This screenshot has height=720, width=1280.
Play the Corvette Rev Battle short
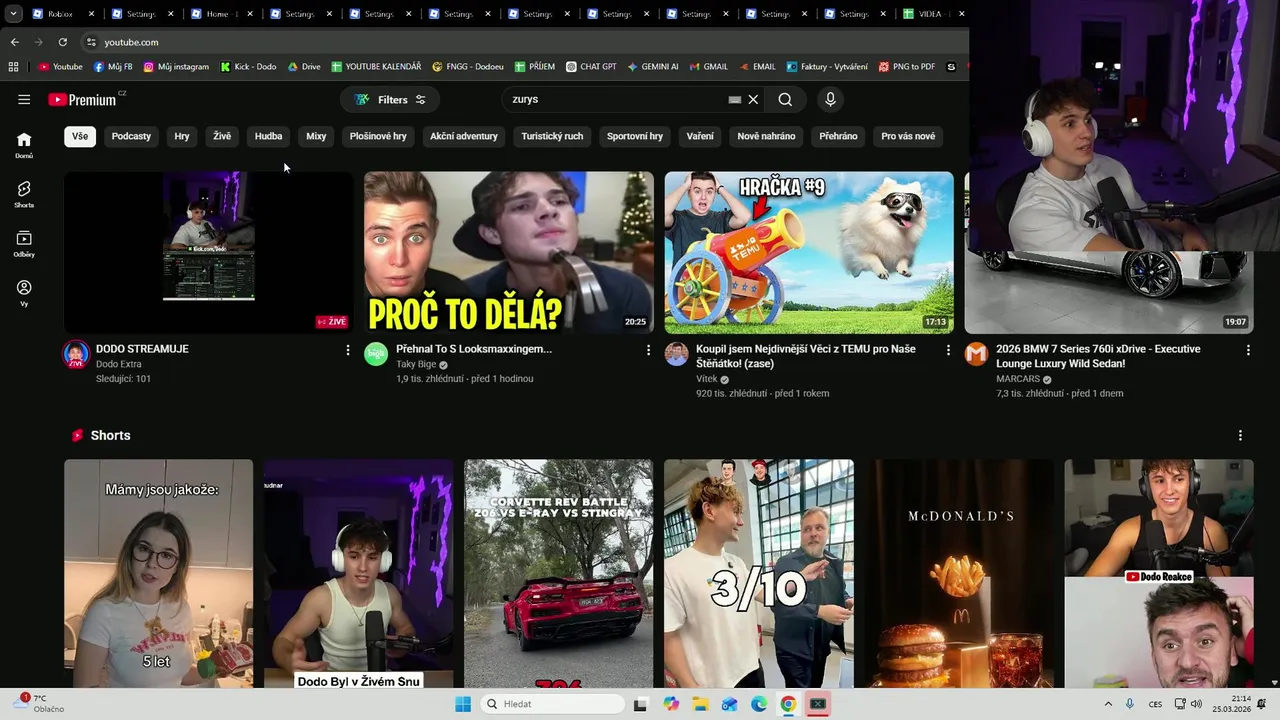pos(559,573)
